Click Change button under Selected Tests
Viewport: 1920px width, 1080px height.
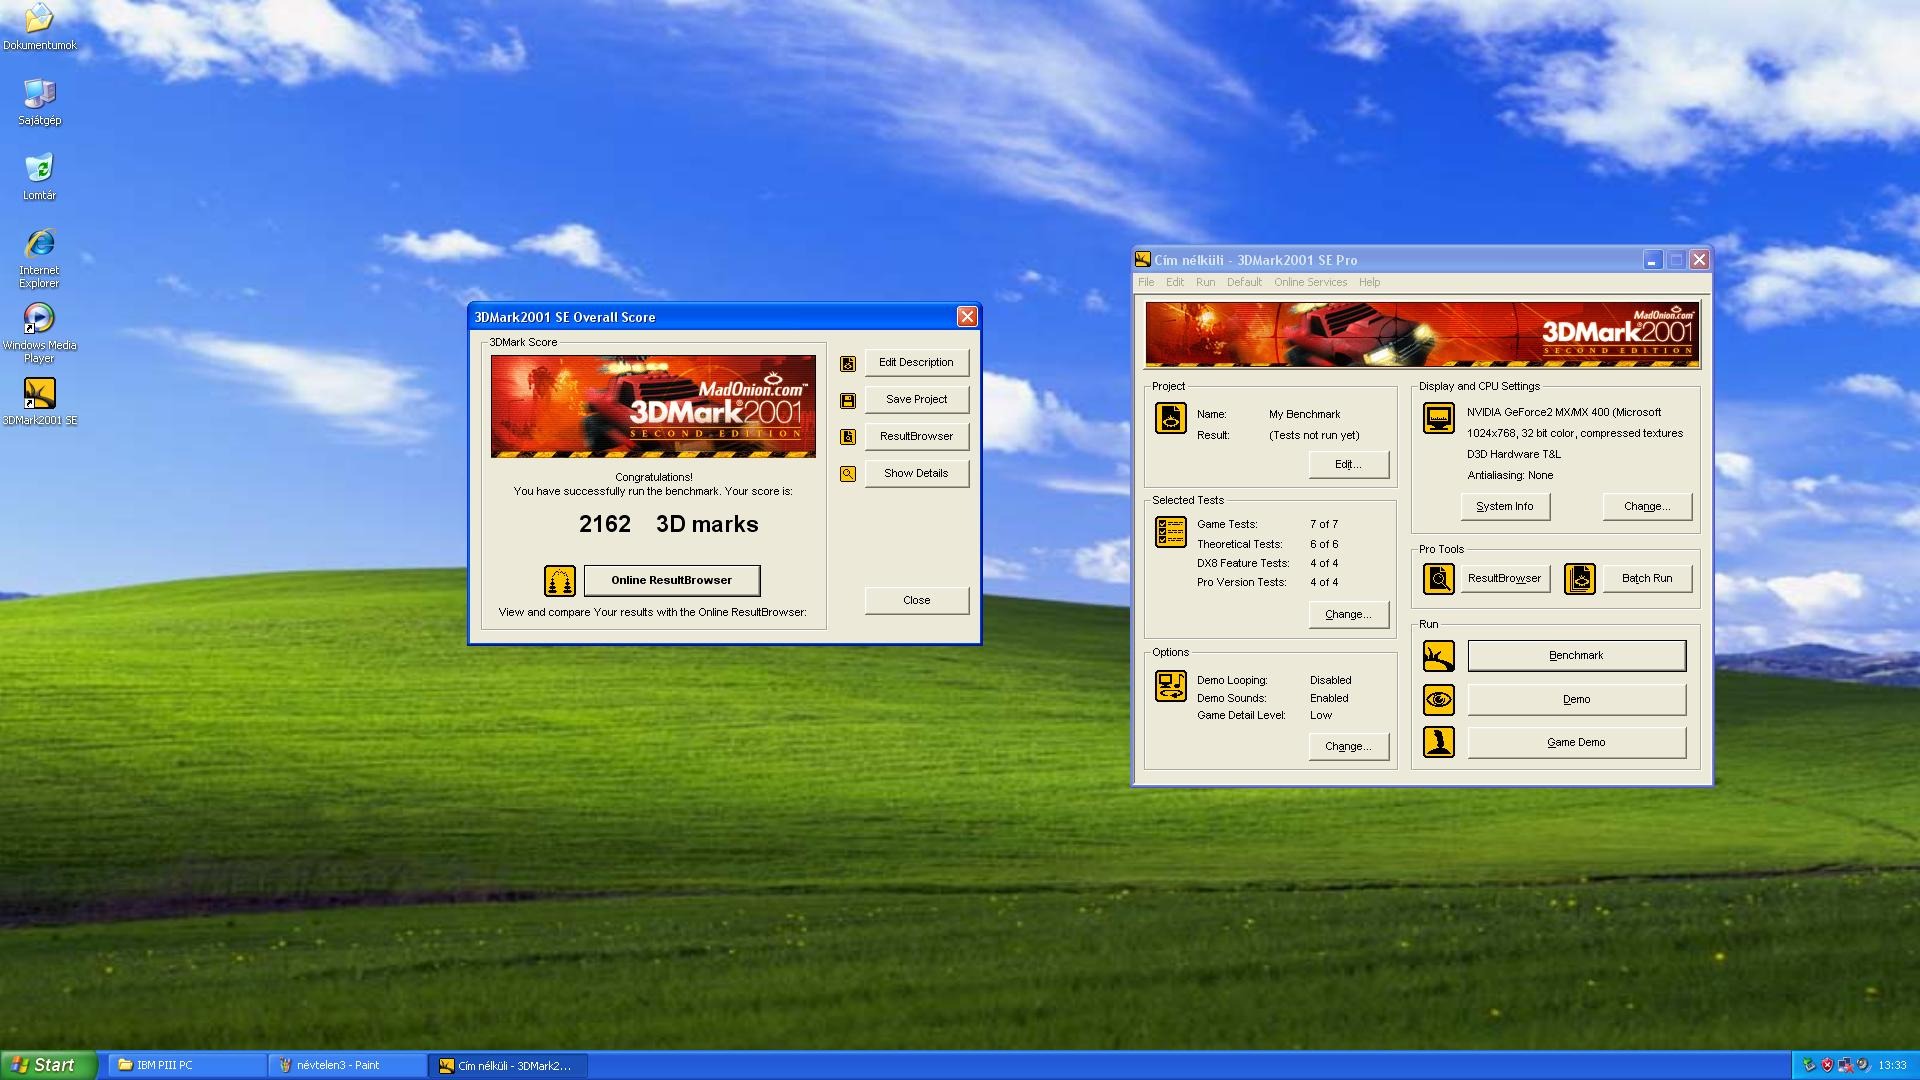tap(1347, 614)
